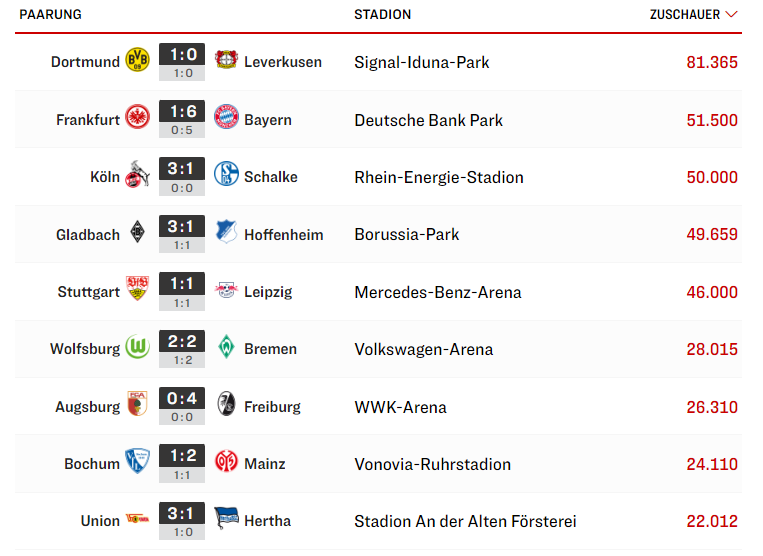
Task: Click the Bayer Leverkusen club crest
Action: coord(226,60)
